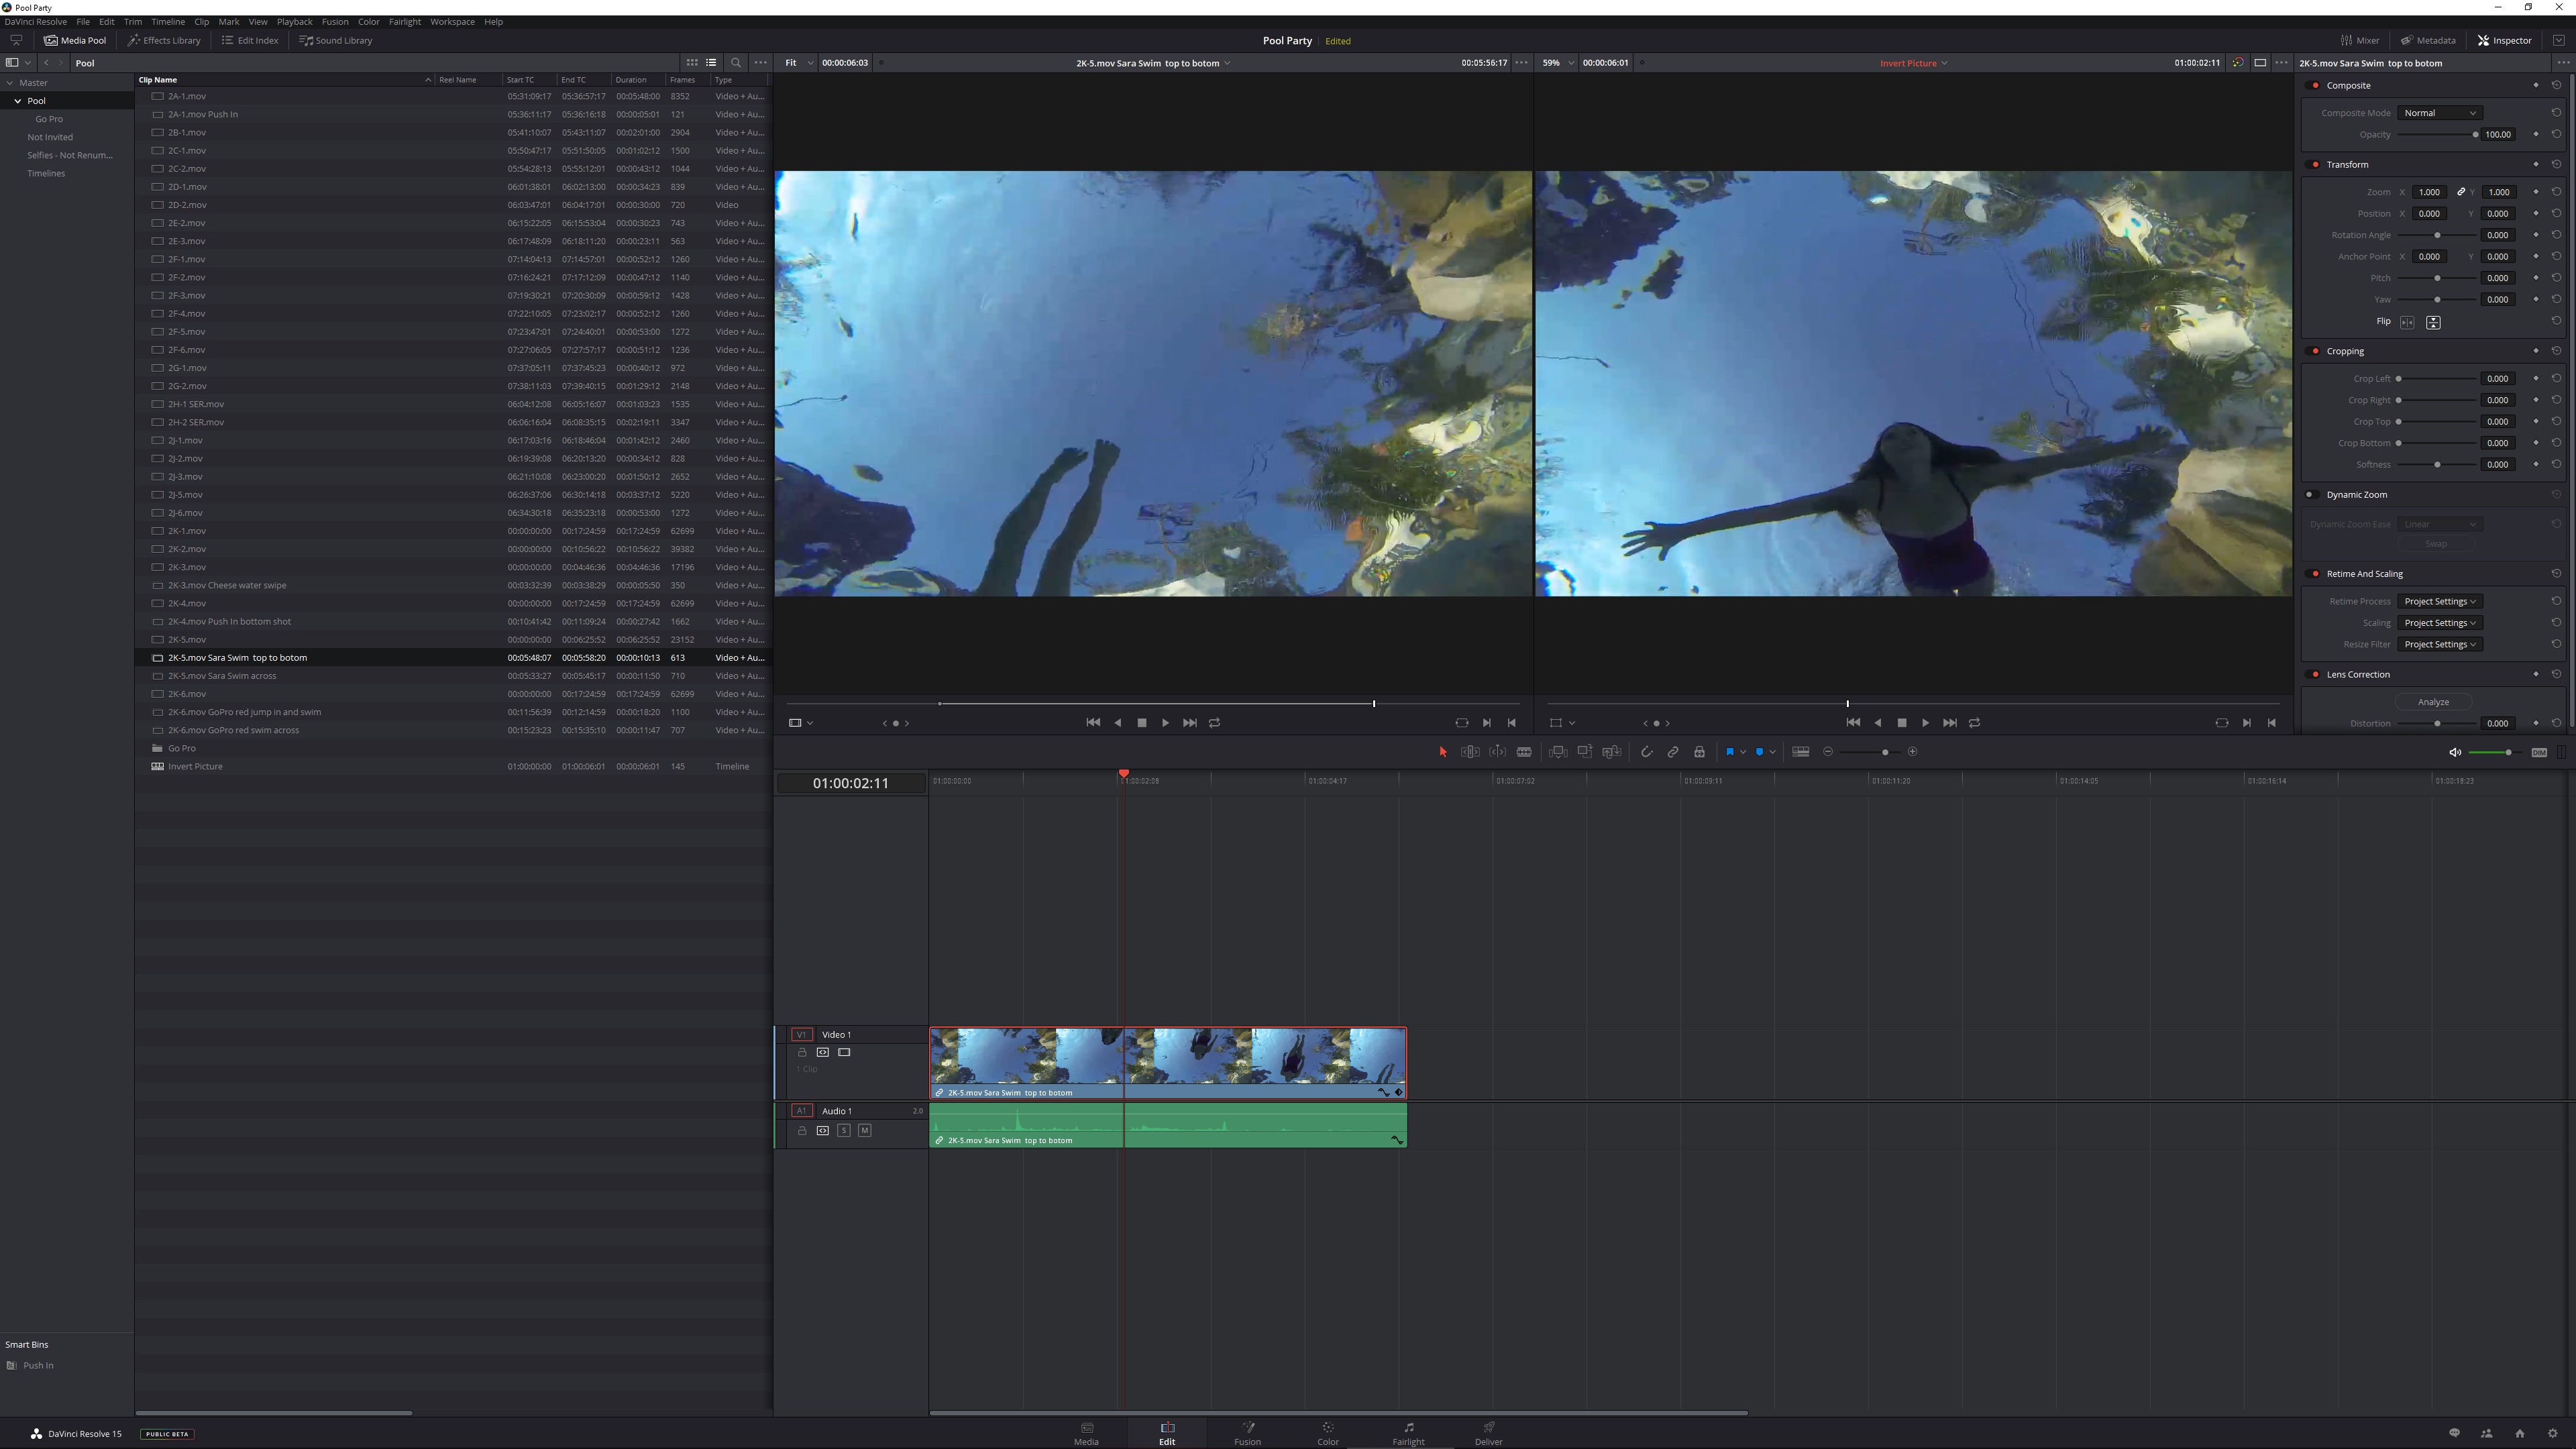
Task: Open Project Settings gear in bottom bar
Action: click(x=2552, y=1434)
